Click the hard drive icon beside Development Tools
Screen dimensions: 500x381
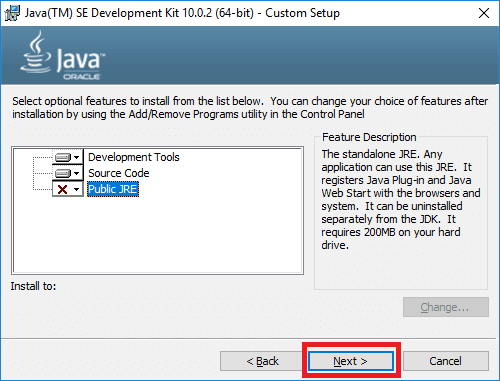63,157
